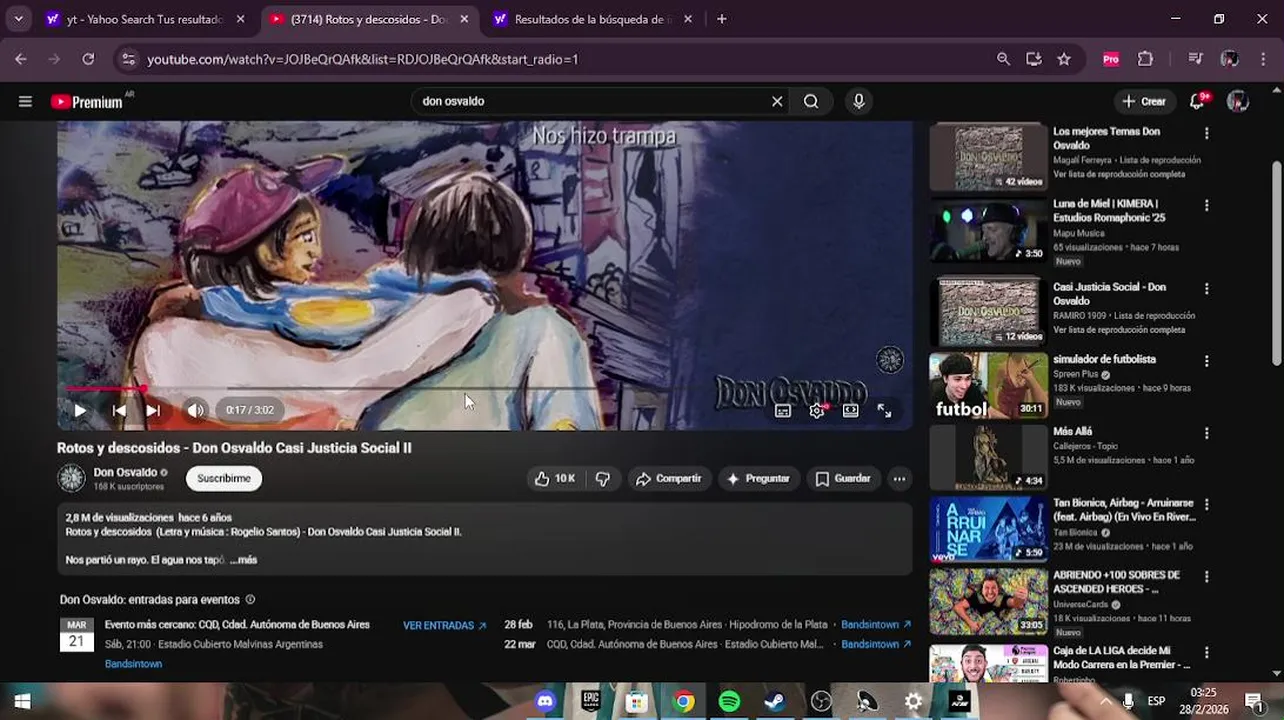Image resolution: width=1284 pixels, height=720 pixels.
Task: Open Luna de Miel KIMERA video title
Action: point(1109,211)
